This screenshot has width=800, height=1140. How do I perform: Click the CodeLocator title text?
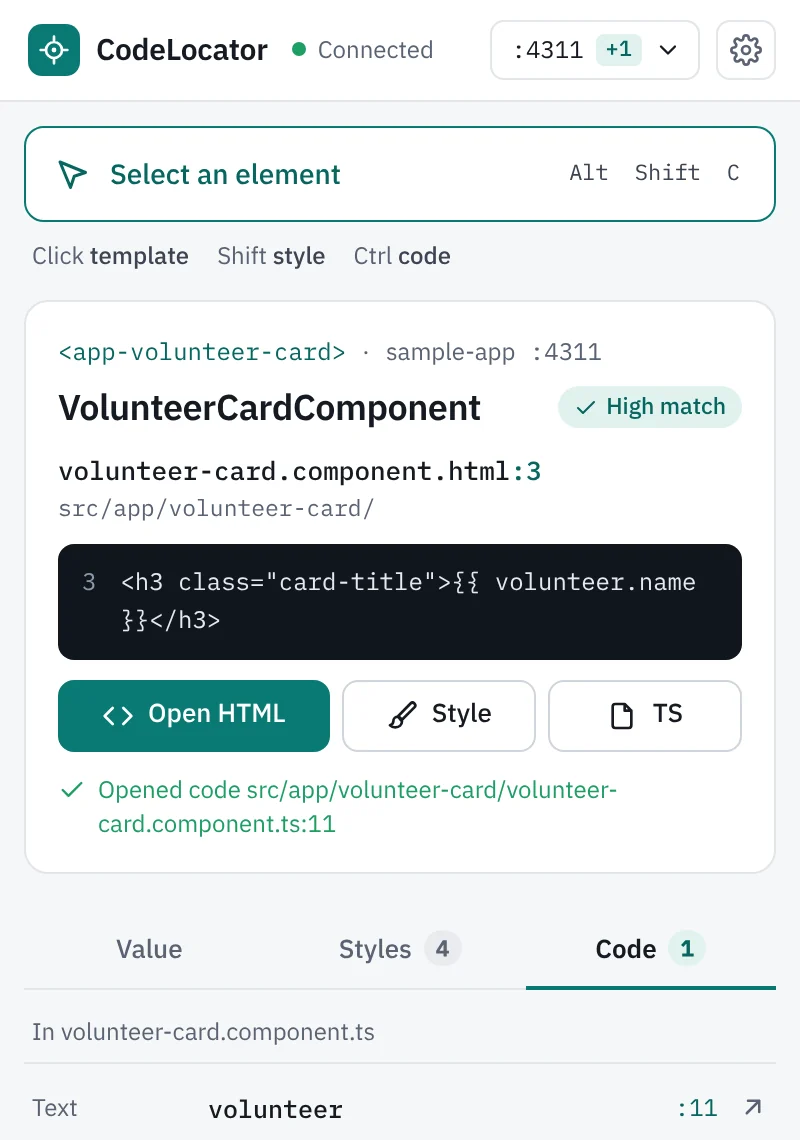tap(182, 50)
